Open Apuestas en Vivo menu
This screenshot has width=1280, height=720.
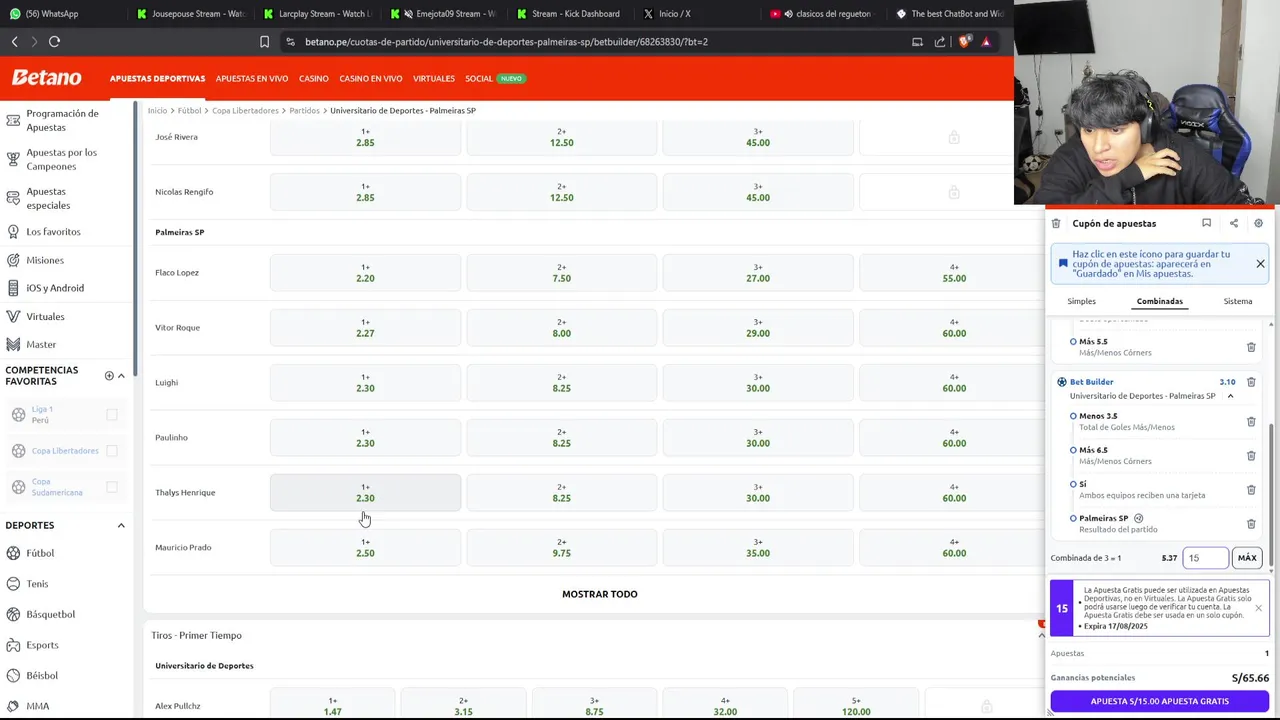click(252, 78)
